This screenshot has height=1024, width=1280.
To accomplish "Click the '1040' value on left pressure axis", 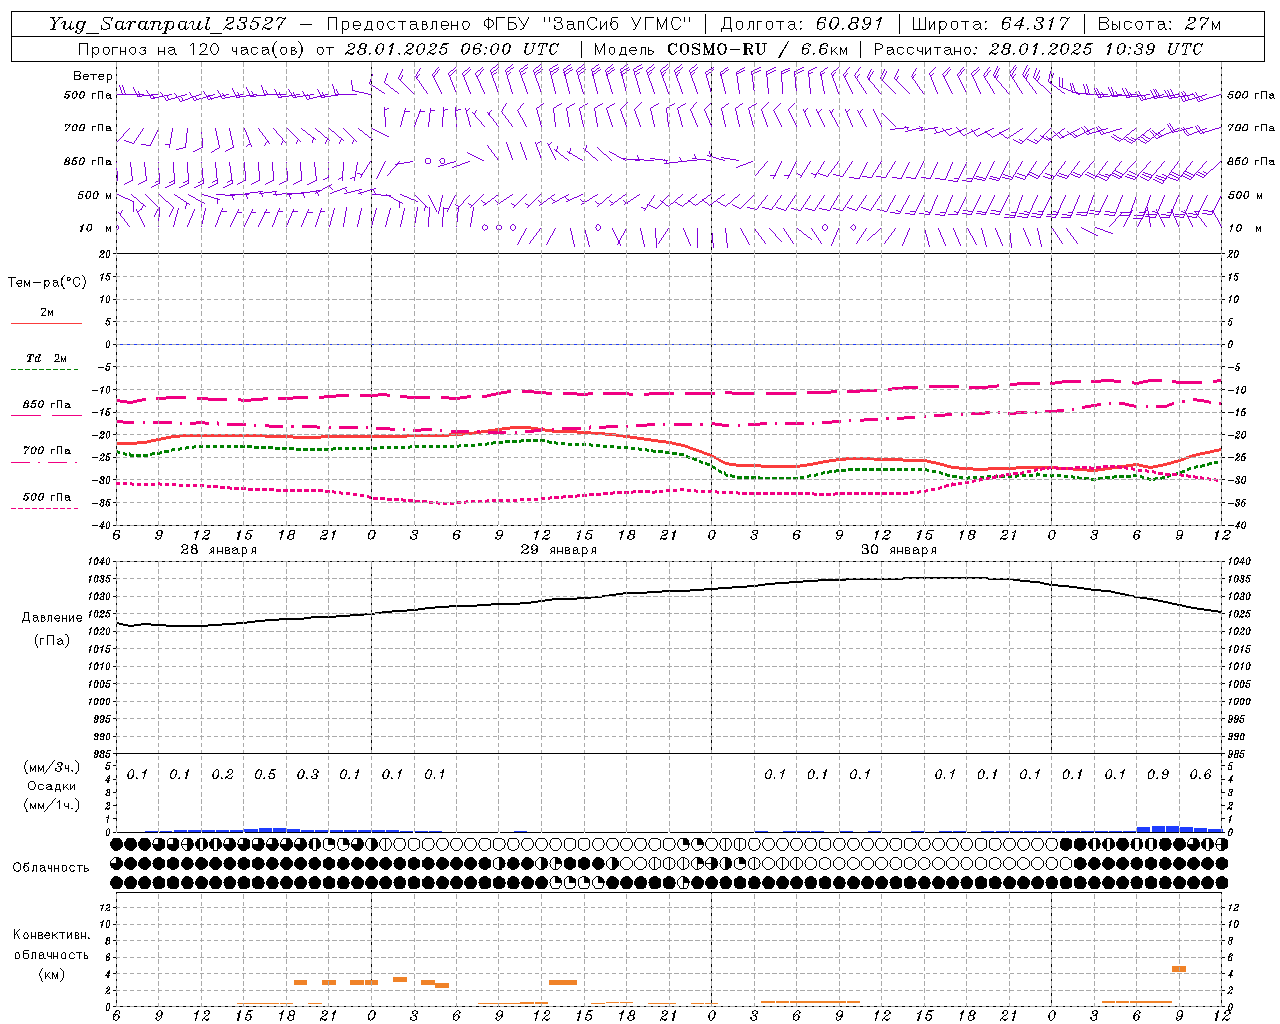I will click(x=101, y=562).
